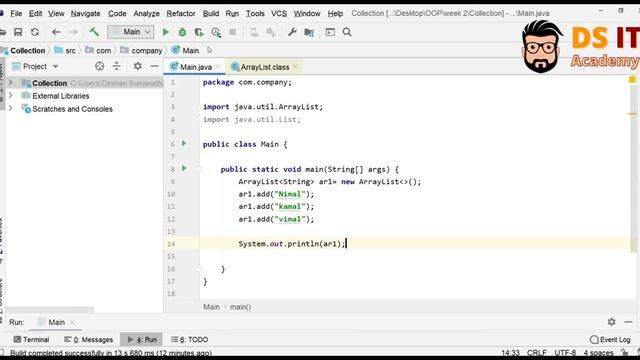Open the Main run configuration dropdown
Screen dimensions: 640x360
pos(131,32)
